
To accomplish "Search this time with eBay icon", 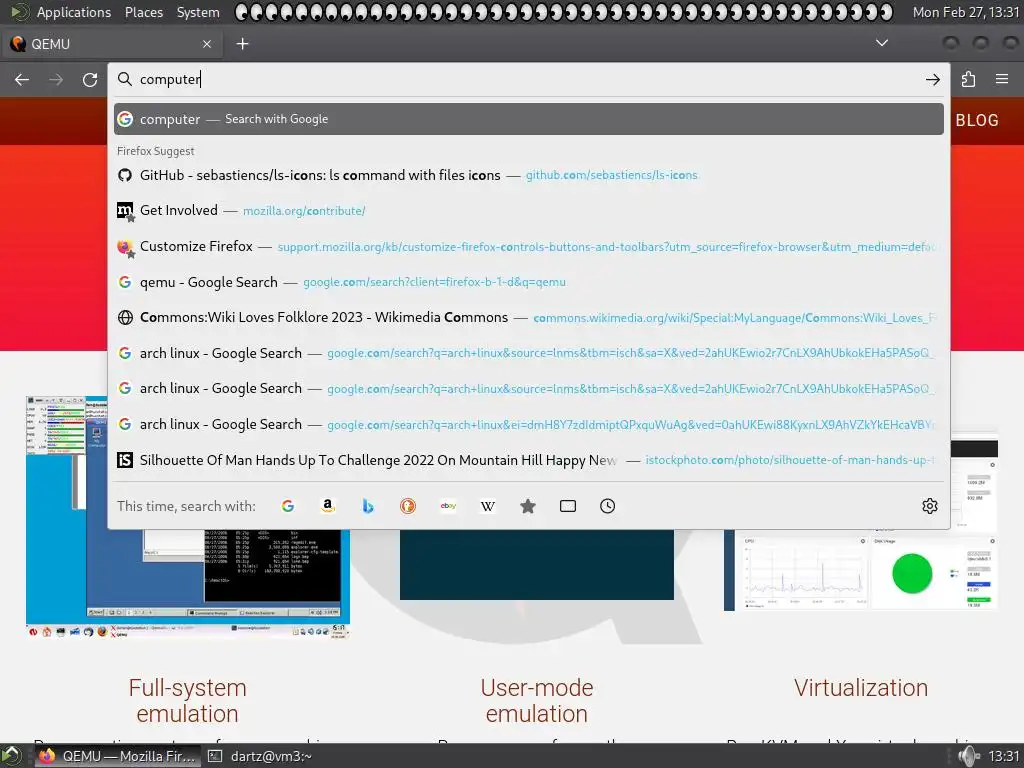I will [x=448, y=506].
